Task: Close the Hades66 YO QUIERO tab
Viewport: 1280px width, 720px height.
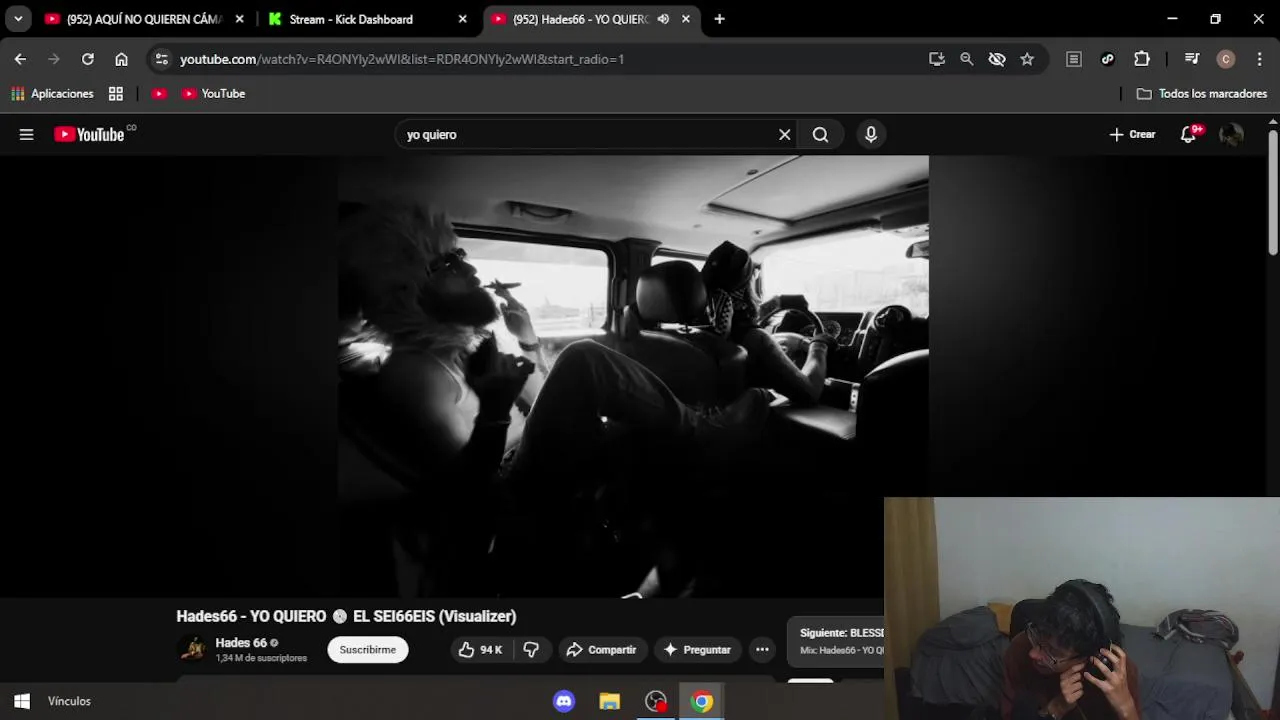Action: click(x=685, y=19)
